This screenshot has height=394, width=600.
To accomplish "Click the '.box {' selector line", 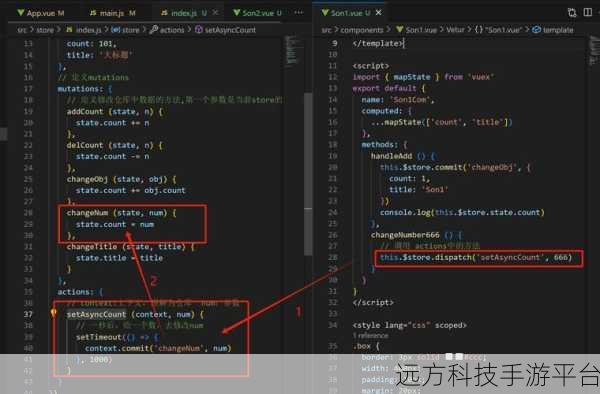I will coord(366,346).
